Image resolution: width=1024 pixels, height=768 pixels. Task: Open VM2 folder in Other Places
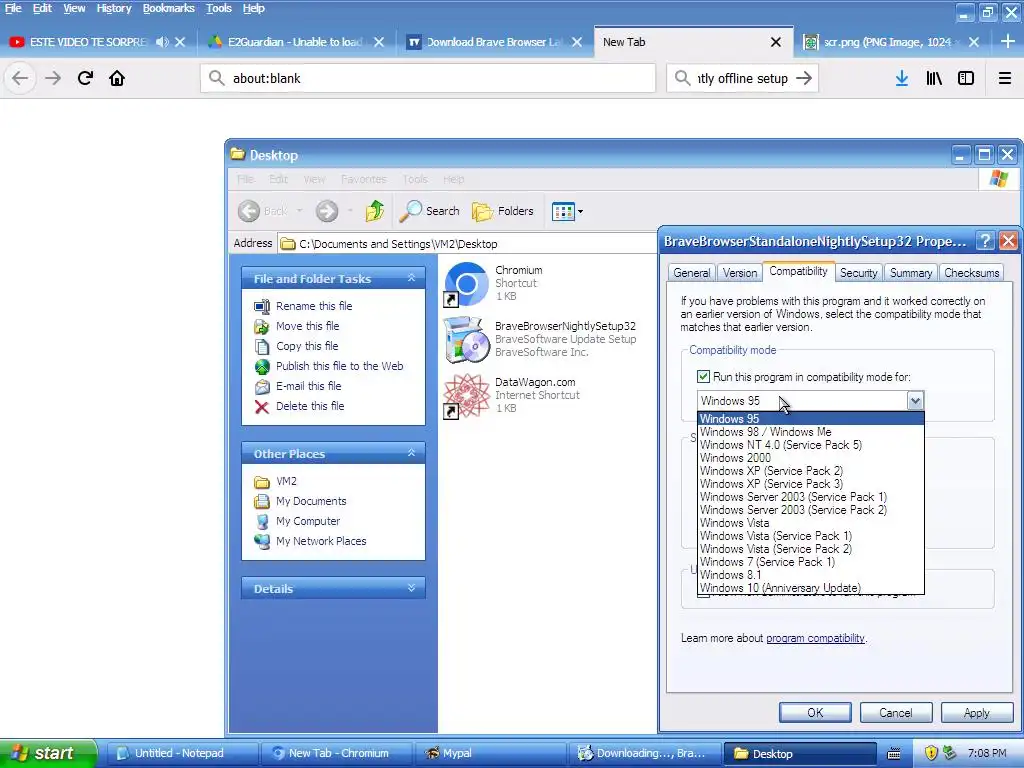286,481
